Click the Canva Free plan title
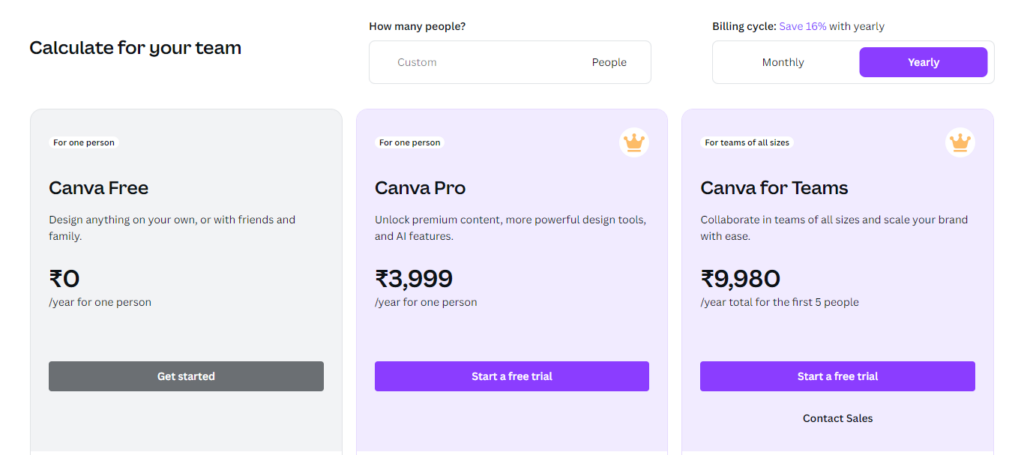This screenshot has height=455, width=1024. (99, 188)
